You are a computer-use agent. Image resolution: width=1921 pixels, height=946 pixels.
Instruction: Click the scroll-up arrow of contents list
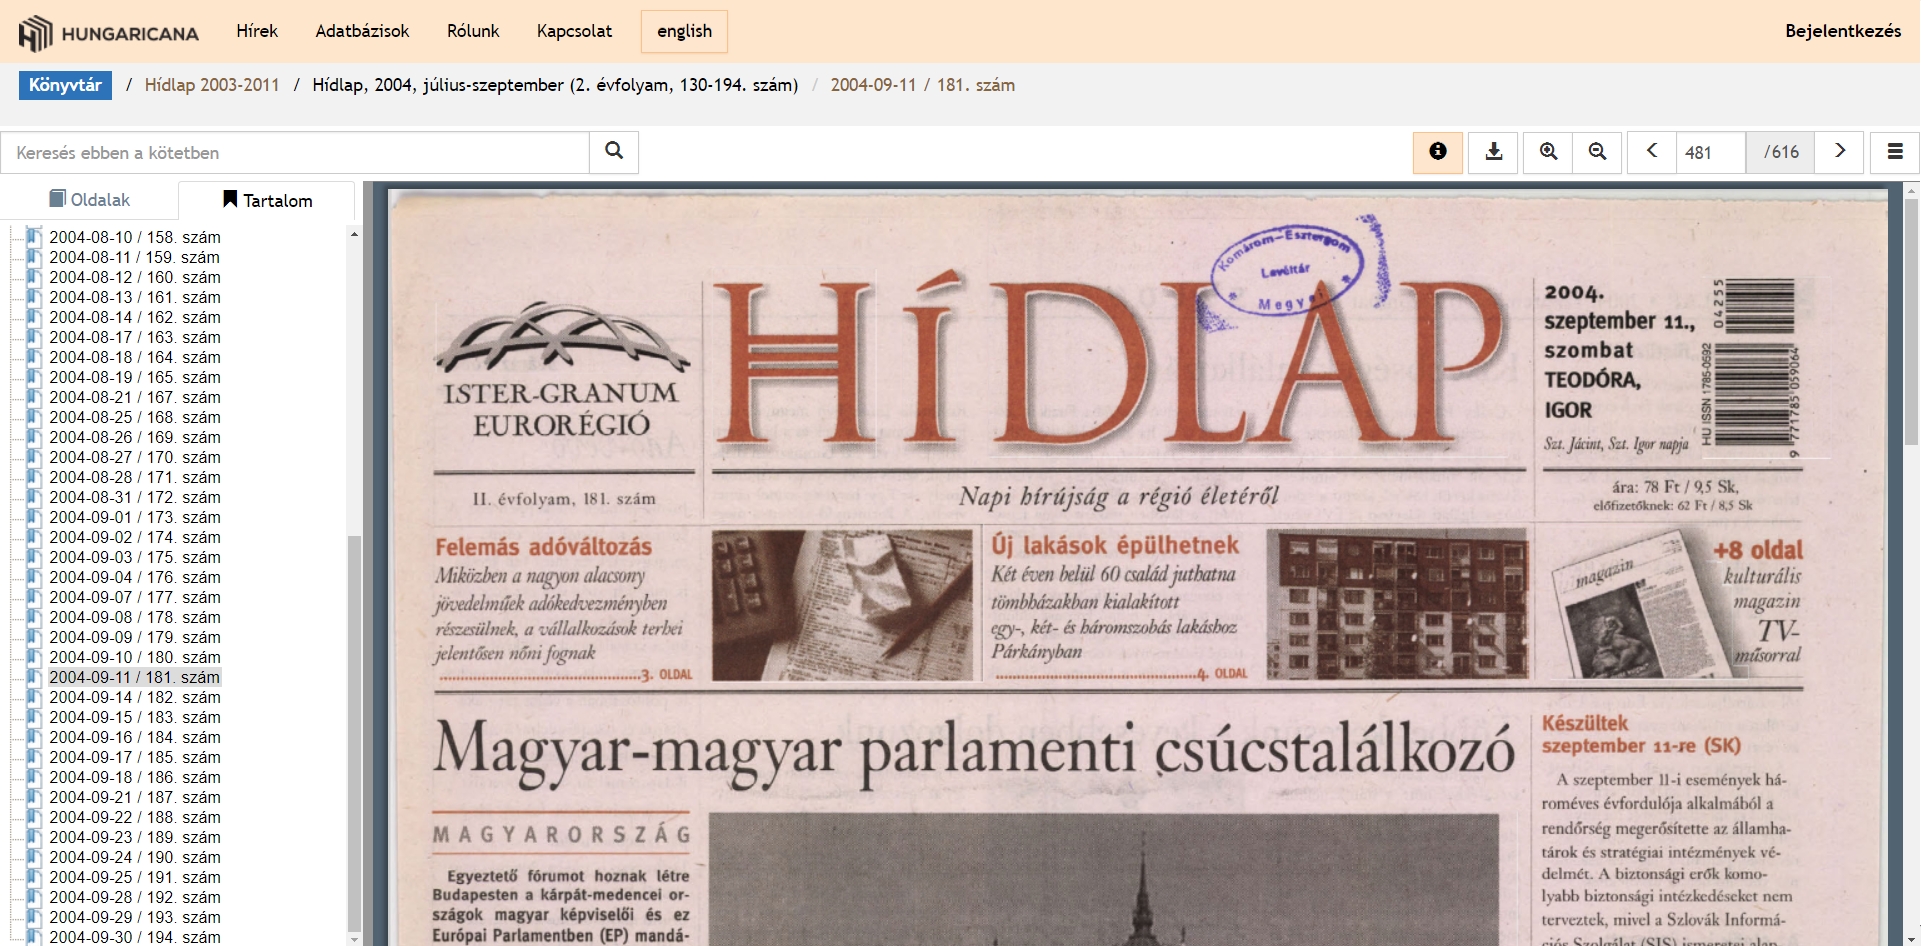(354, 234)
